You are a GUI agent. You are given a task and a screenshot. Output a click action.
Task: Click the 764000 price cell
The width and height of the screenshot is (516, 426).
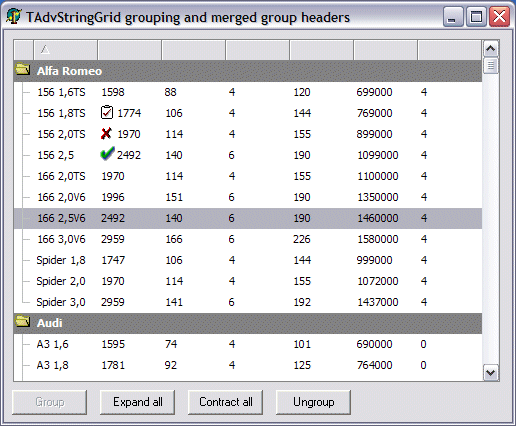(374, 365)
